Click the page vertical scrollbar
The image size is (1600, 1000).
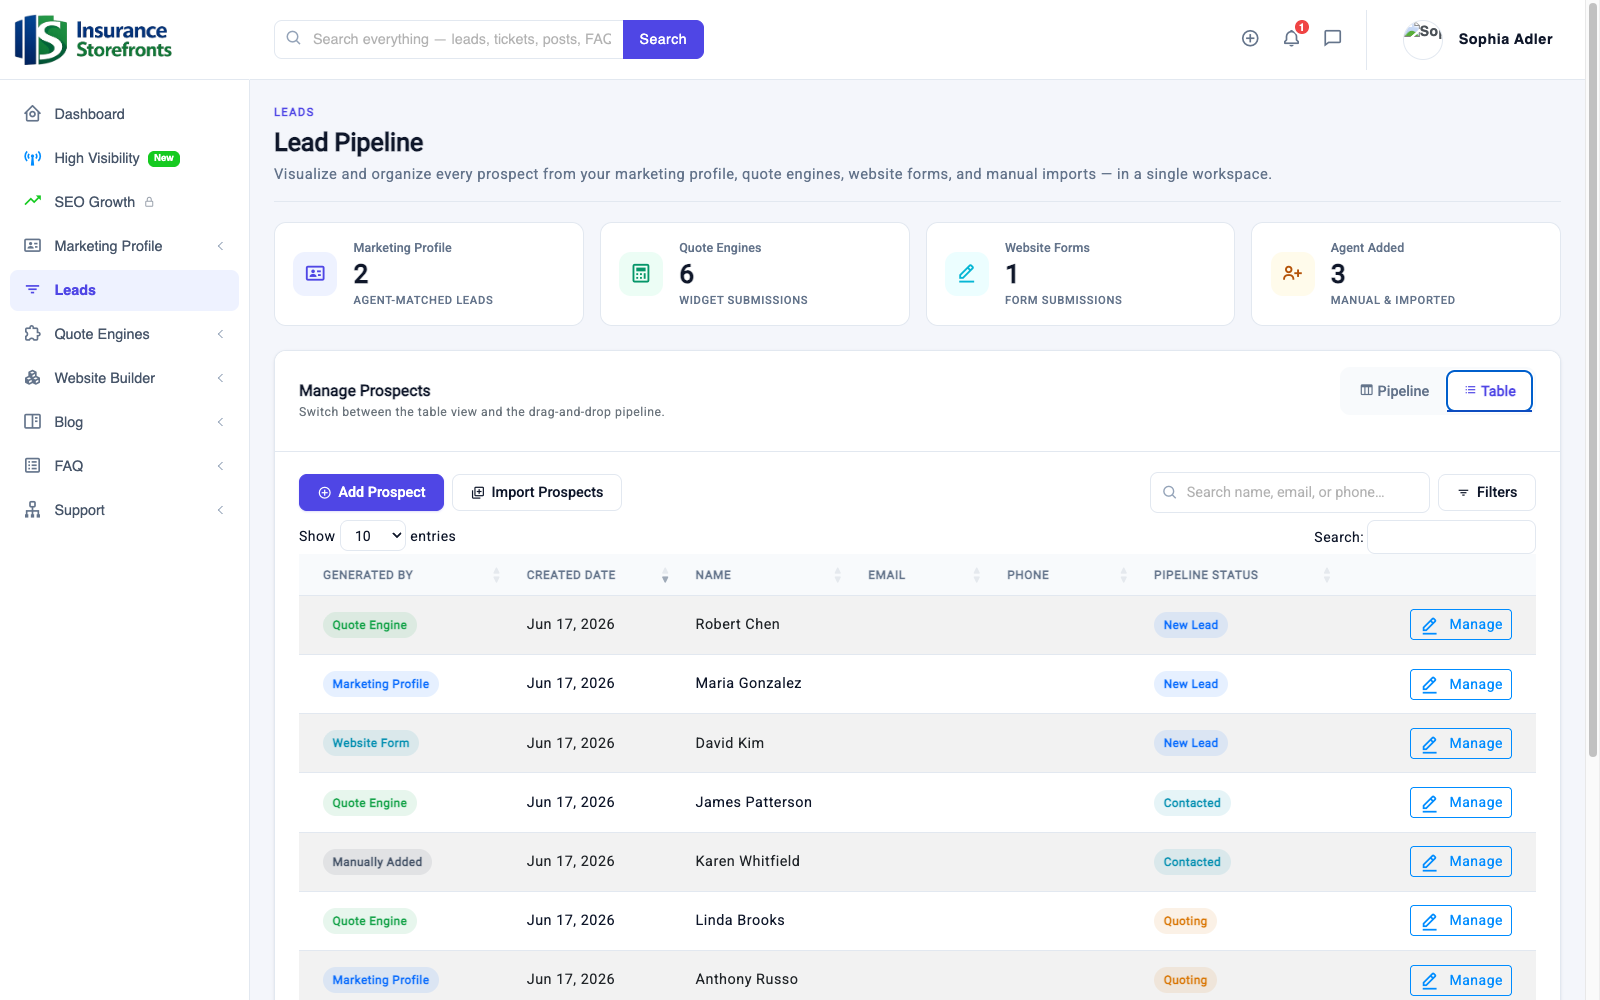(x=1593, y=380)
